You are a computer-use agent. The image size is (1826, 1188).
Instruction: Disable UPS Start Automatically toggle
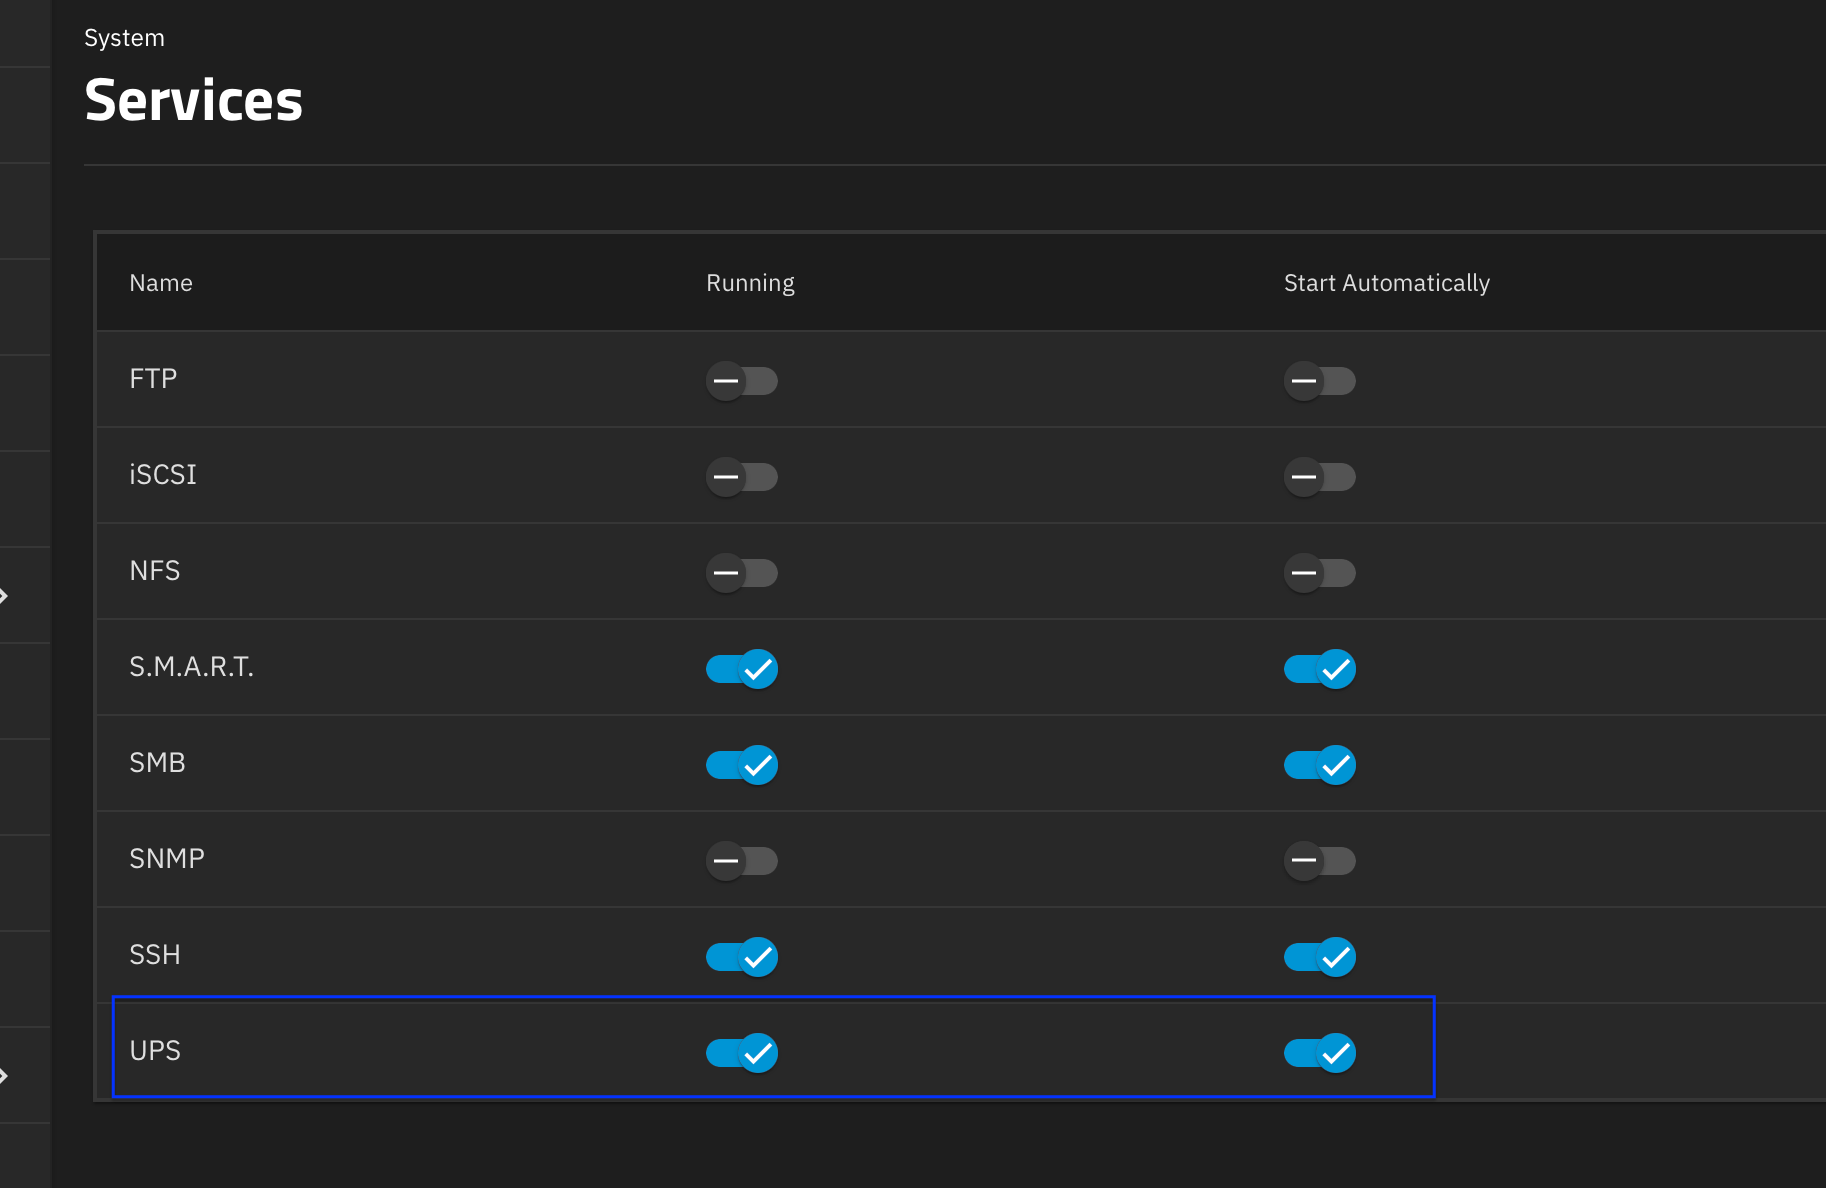tap(1319, 1053)
